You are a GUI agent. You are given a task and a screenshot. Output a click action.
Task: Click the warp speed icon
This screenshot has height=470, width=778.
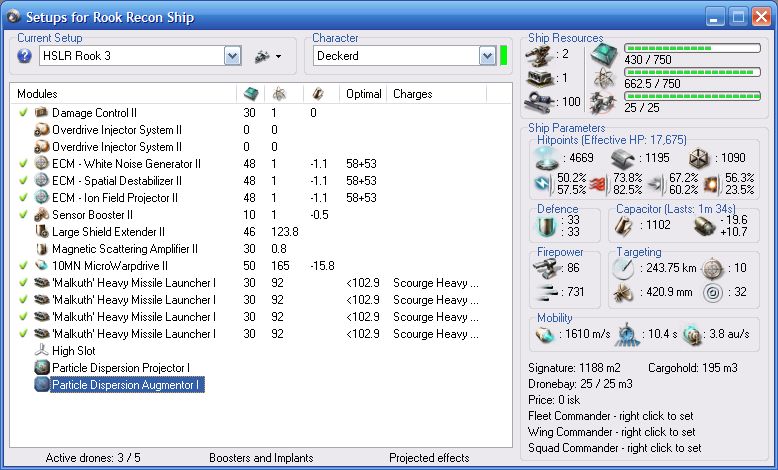click(692, 335)
